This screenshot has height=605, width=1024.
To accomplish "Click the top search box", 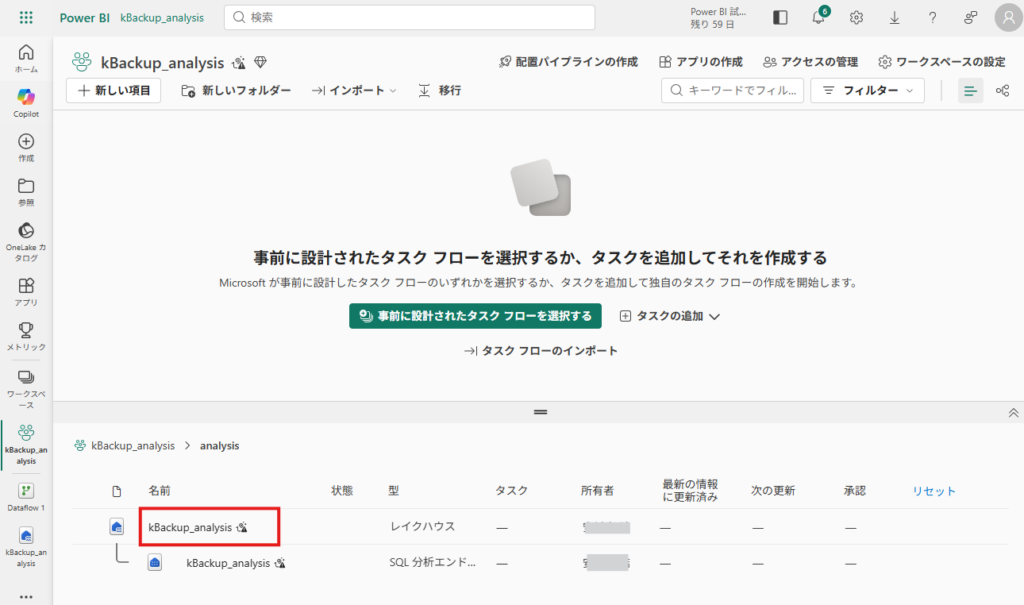I will click(409, 17).
